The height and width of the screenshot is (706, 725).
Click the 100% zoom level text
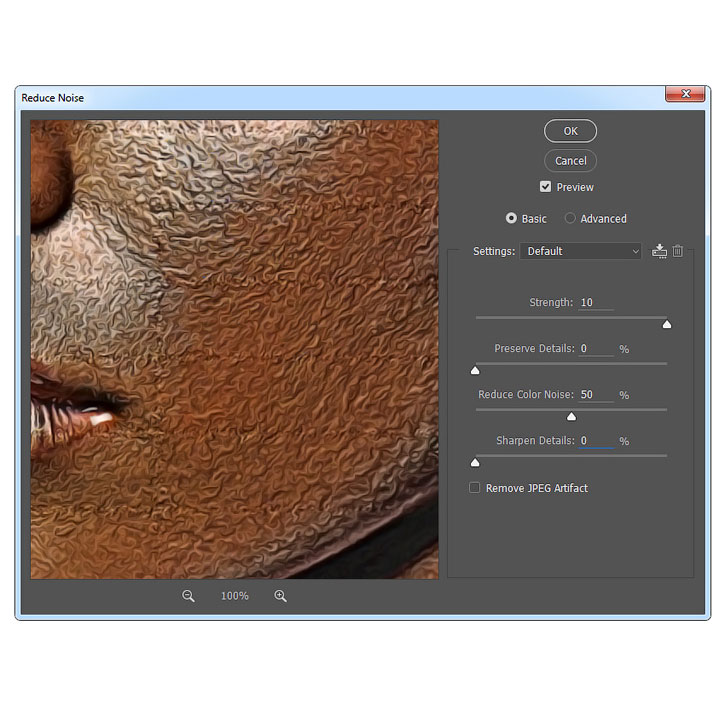click(x=234, y=596)
